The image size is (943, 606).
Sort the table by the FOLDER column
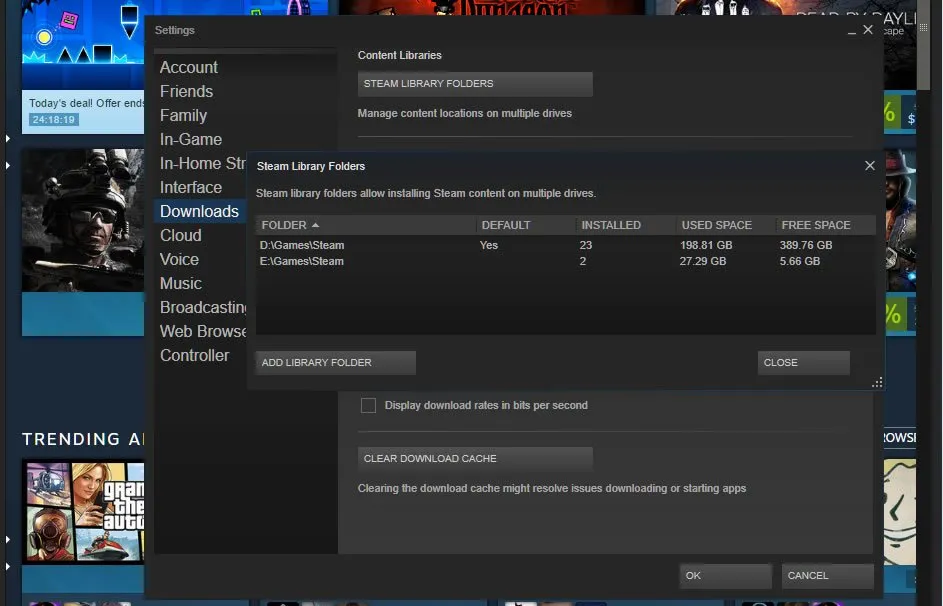(366, 225)
